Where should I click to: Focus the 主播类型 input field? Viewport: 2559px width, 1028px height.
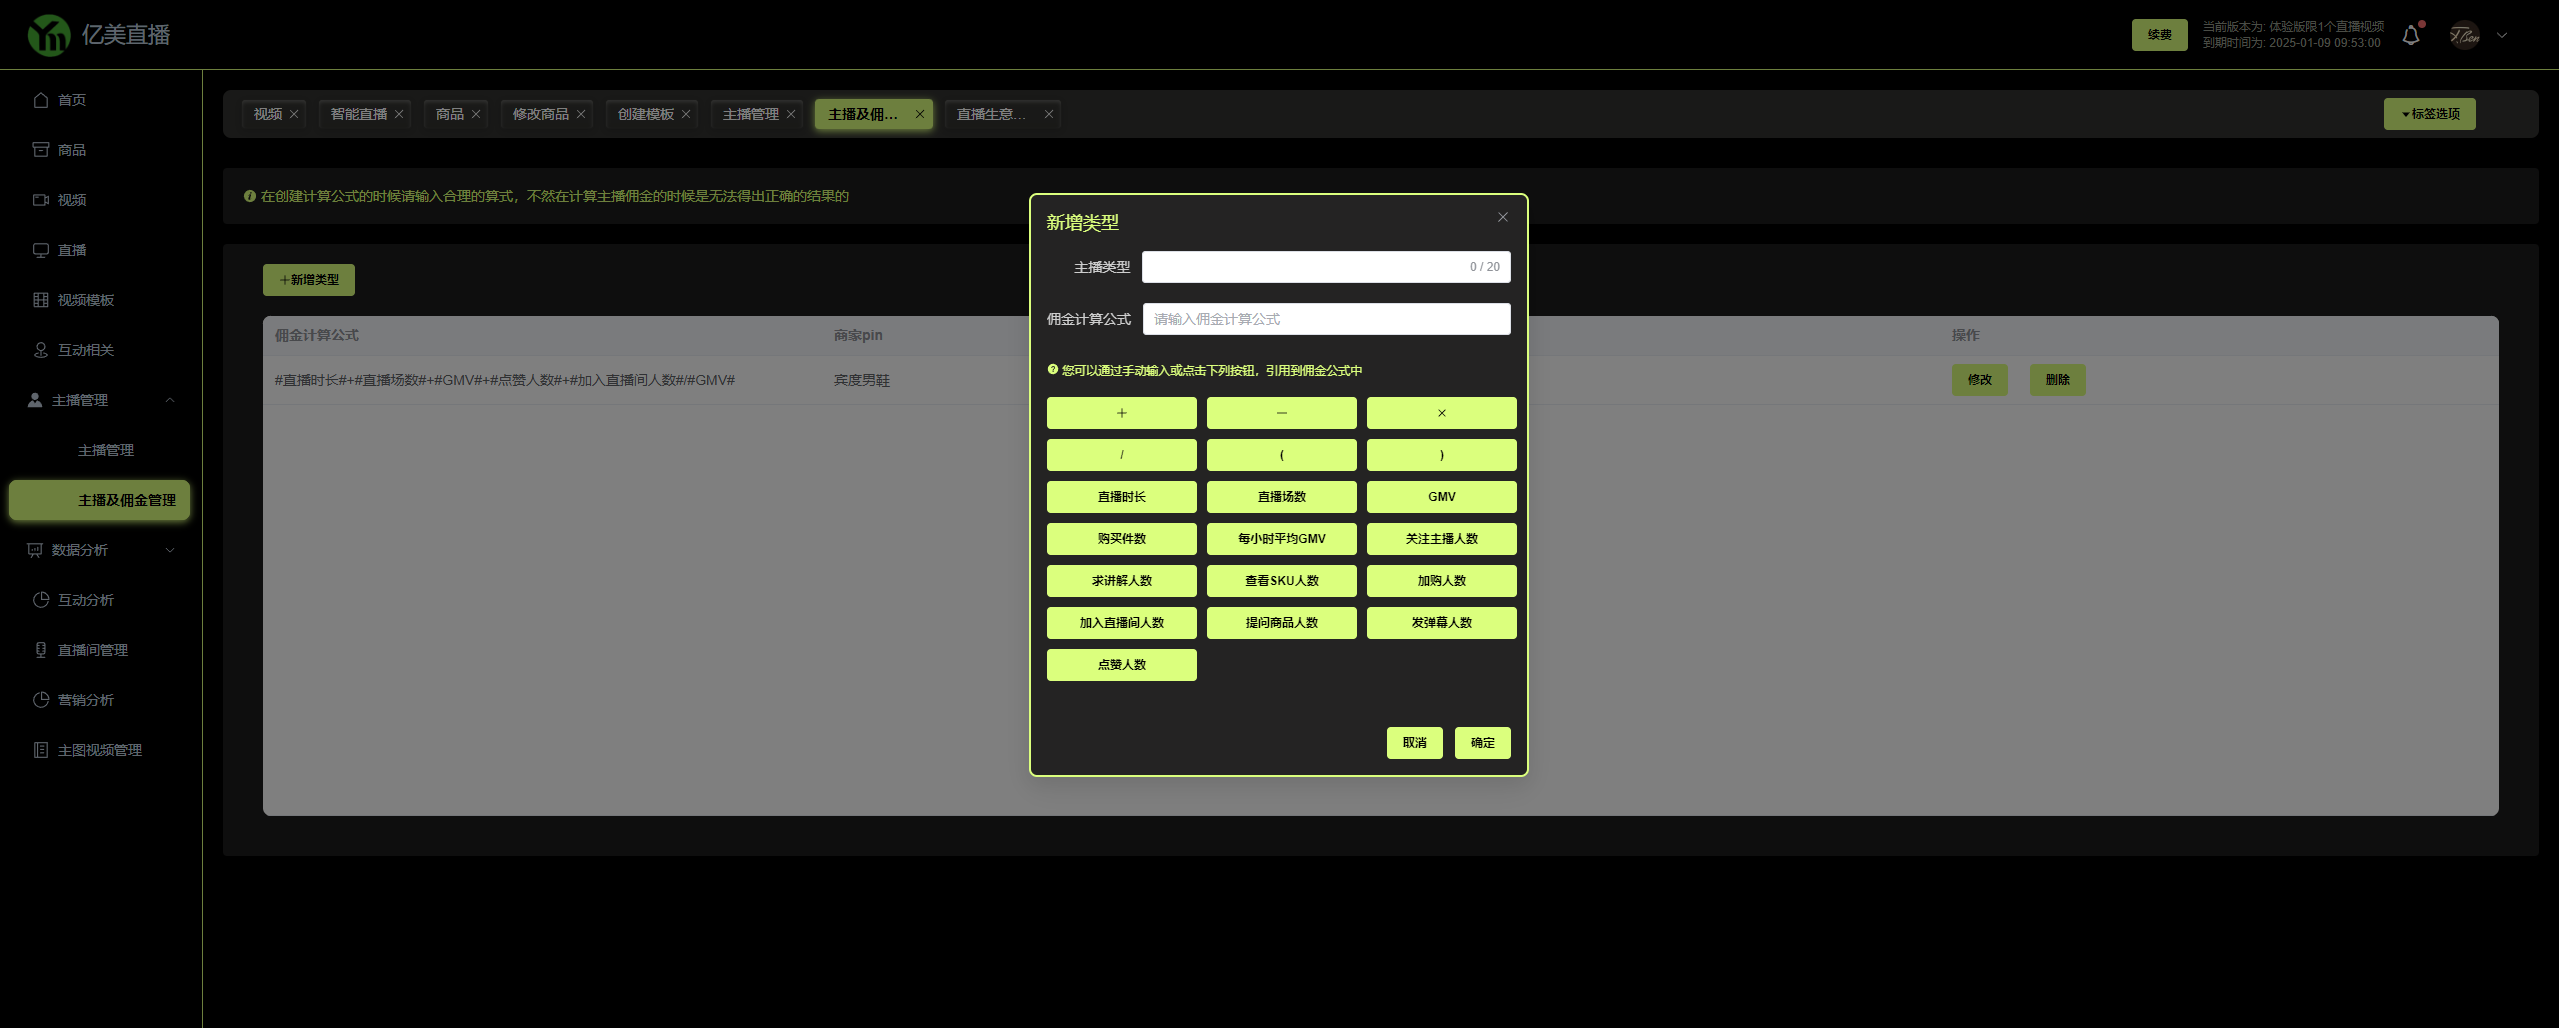pyautogui.click(x=1300, y=267)
